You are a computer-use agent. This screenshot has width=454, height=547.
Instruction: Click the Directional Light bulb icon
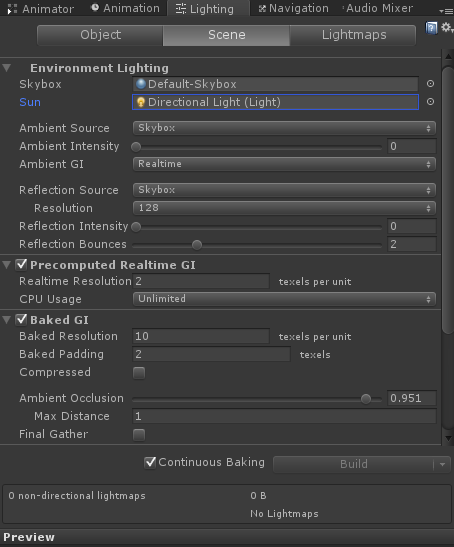click(x=141, y=102)
